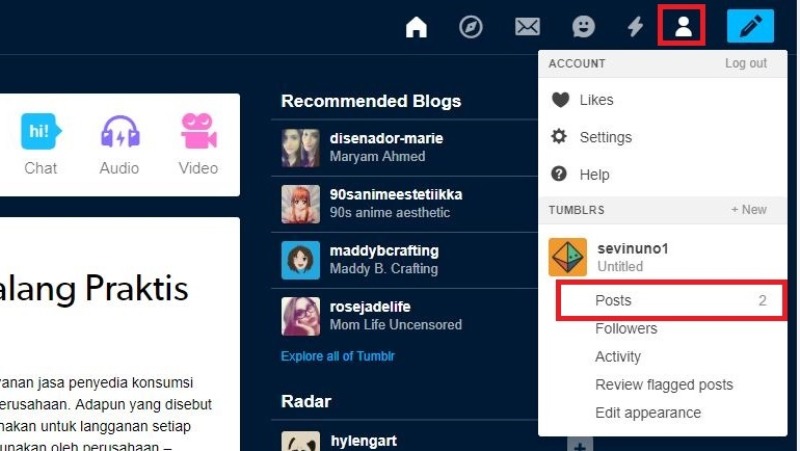The height and width of the screenshot is (451, 800).
Task: Go to the Home dashboard icon
Action: click(x=416, y=27)
